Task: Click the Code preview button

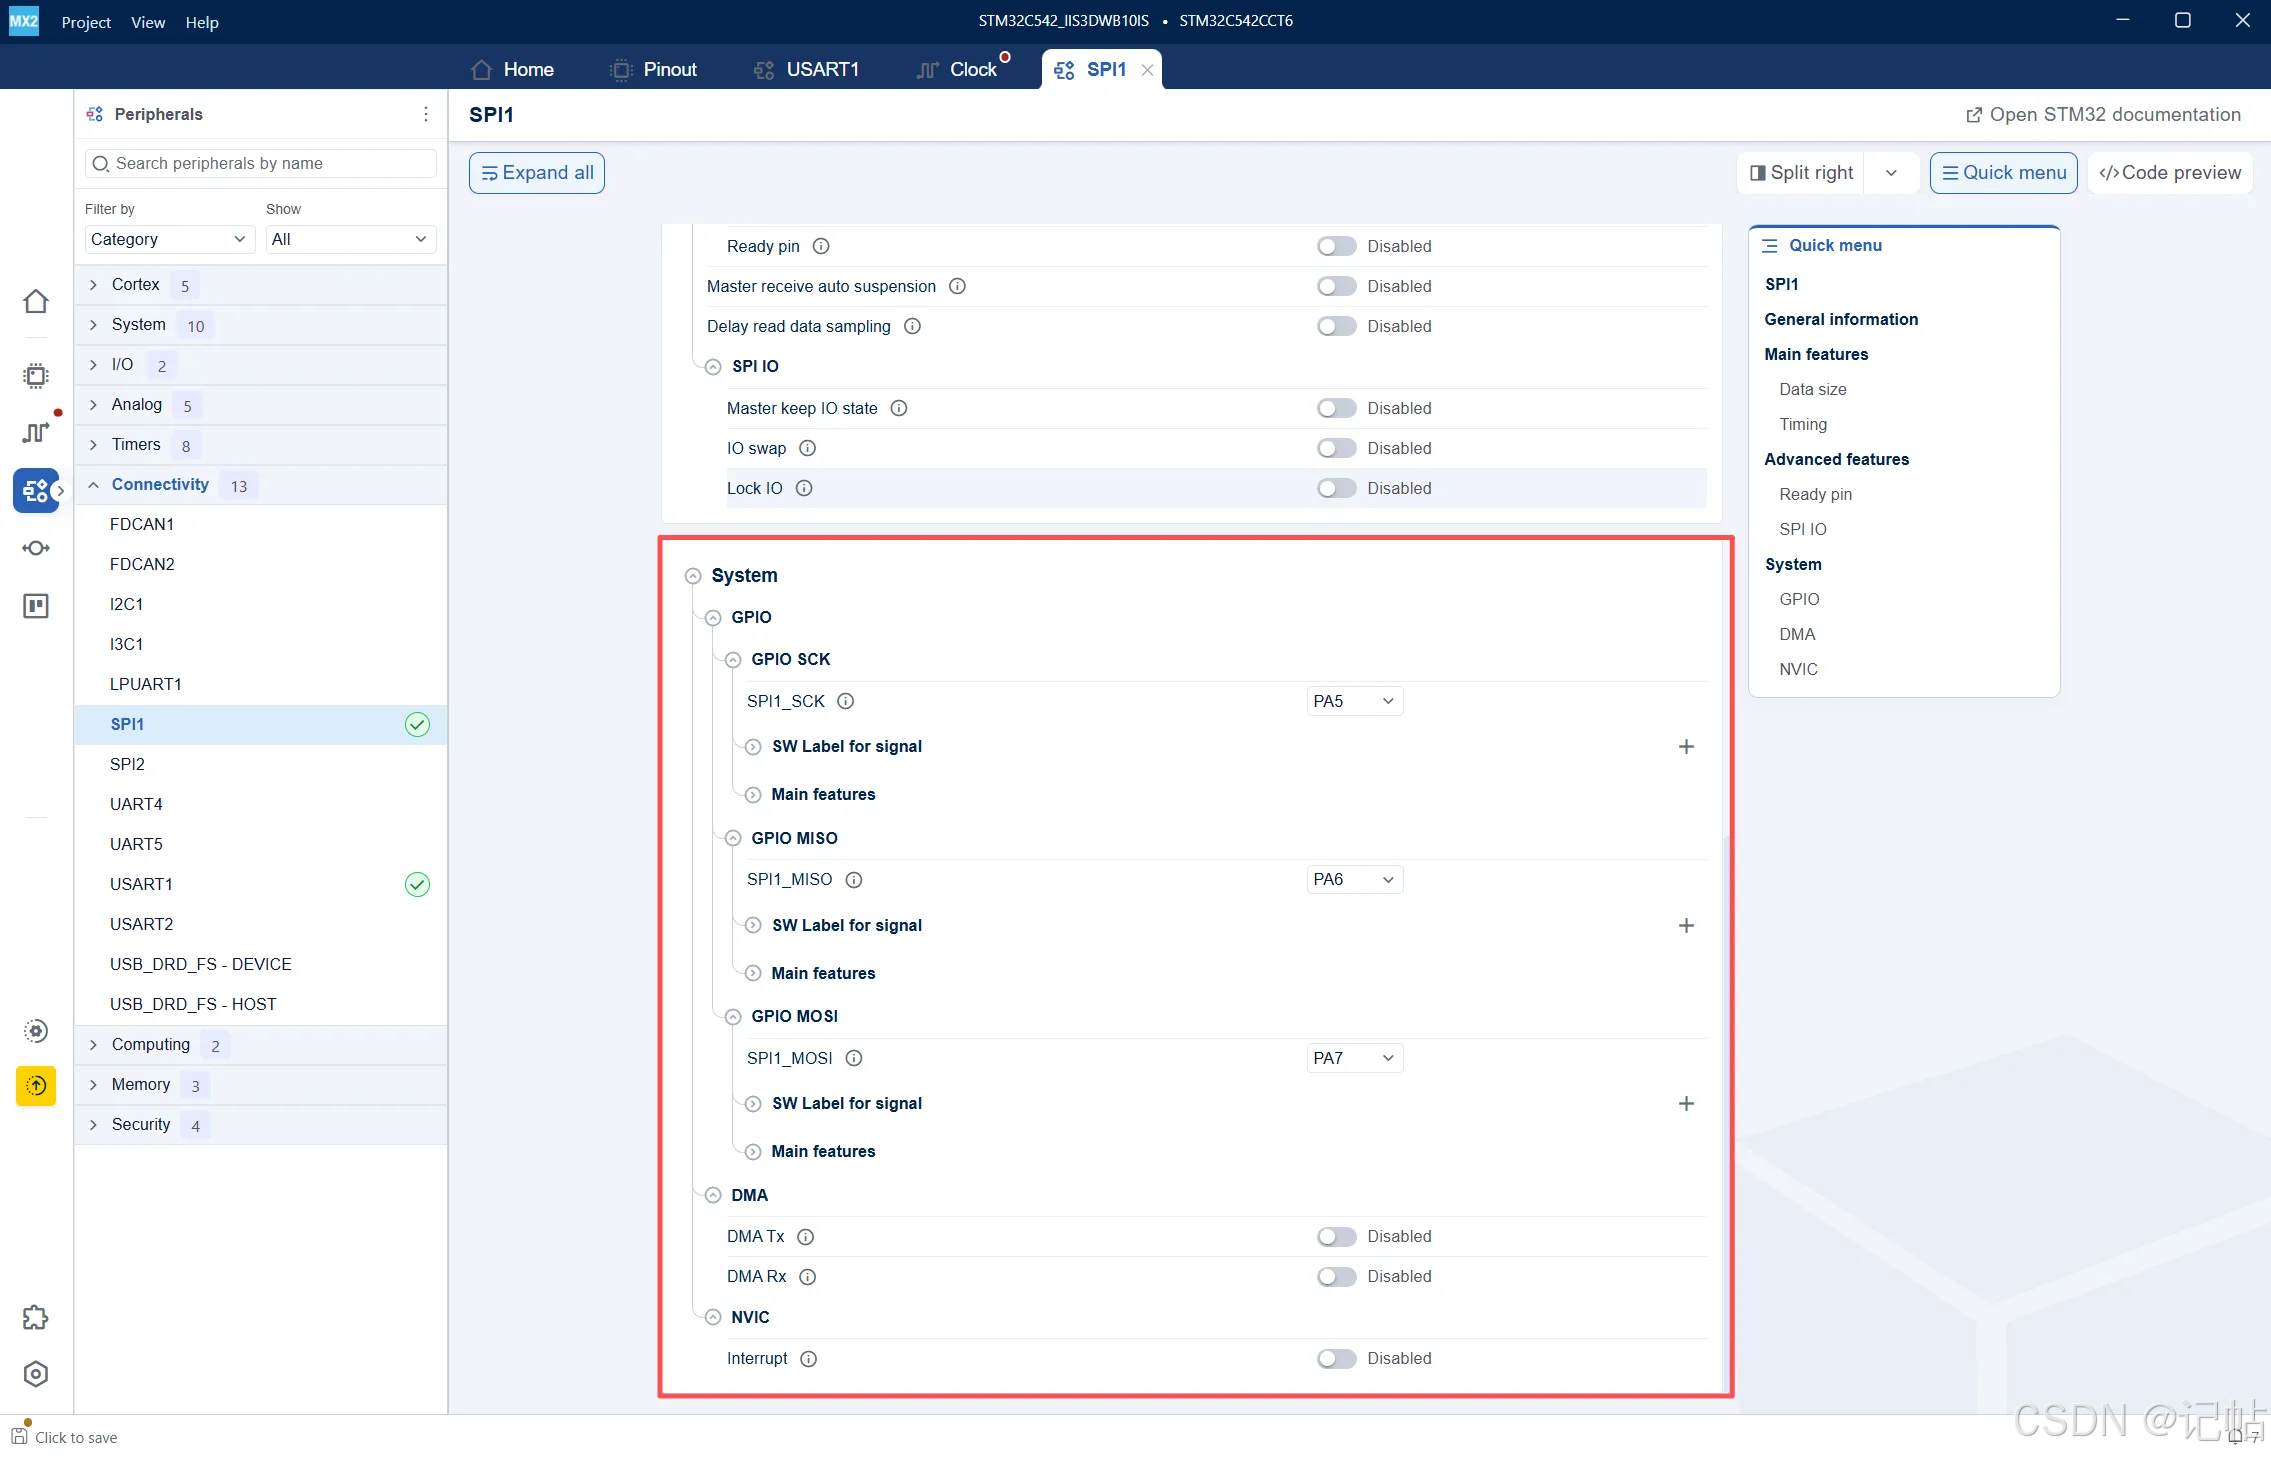Action: coord(2170,173)
